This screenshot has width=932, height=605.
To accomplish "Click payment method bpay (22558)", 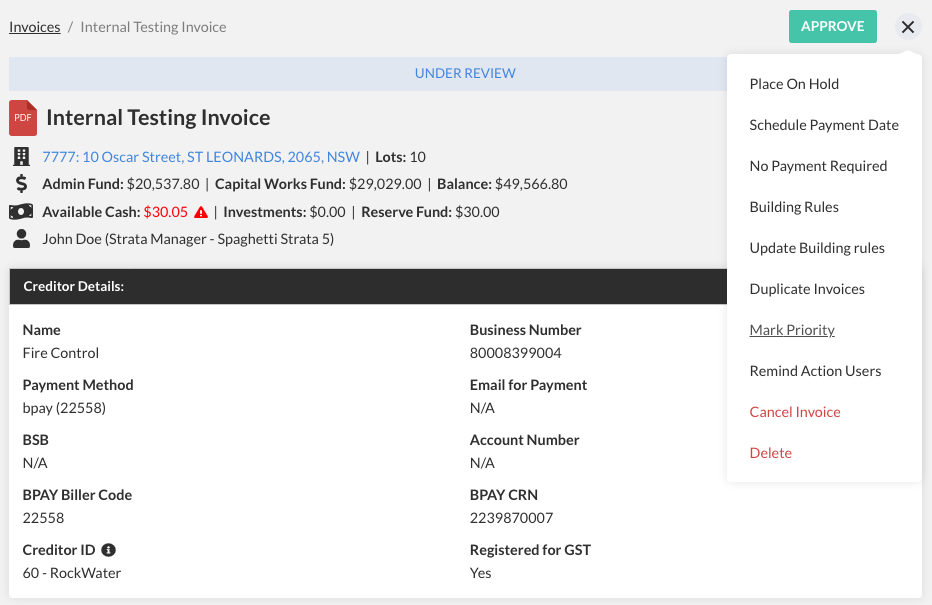I will (64, 408).
